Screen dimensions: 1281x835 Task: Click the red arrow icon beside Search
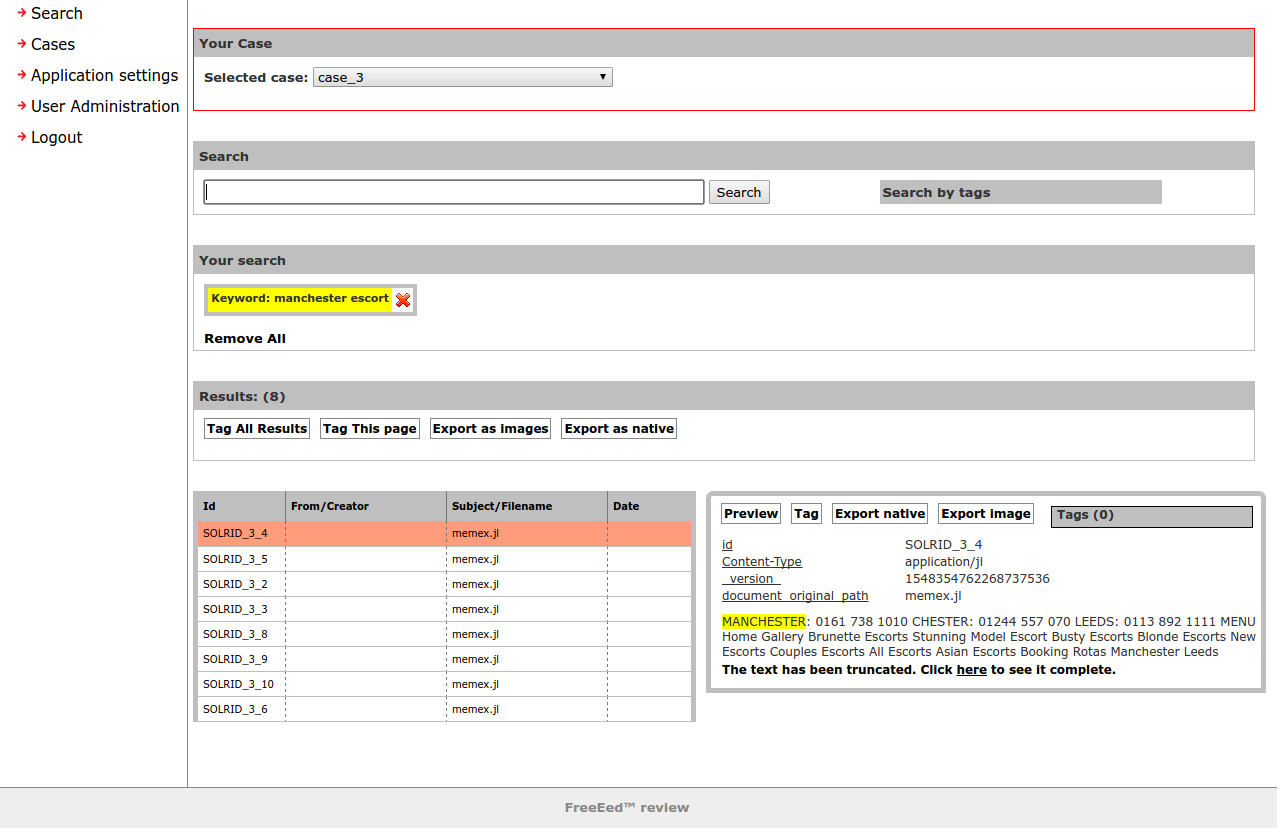click(x=20, y=13)
